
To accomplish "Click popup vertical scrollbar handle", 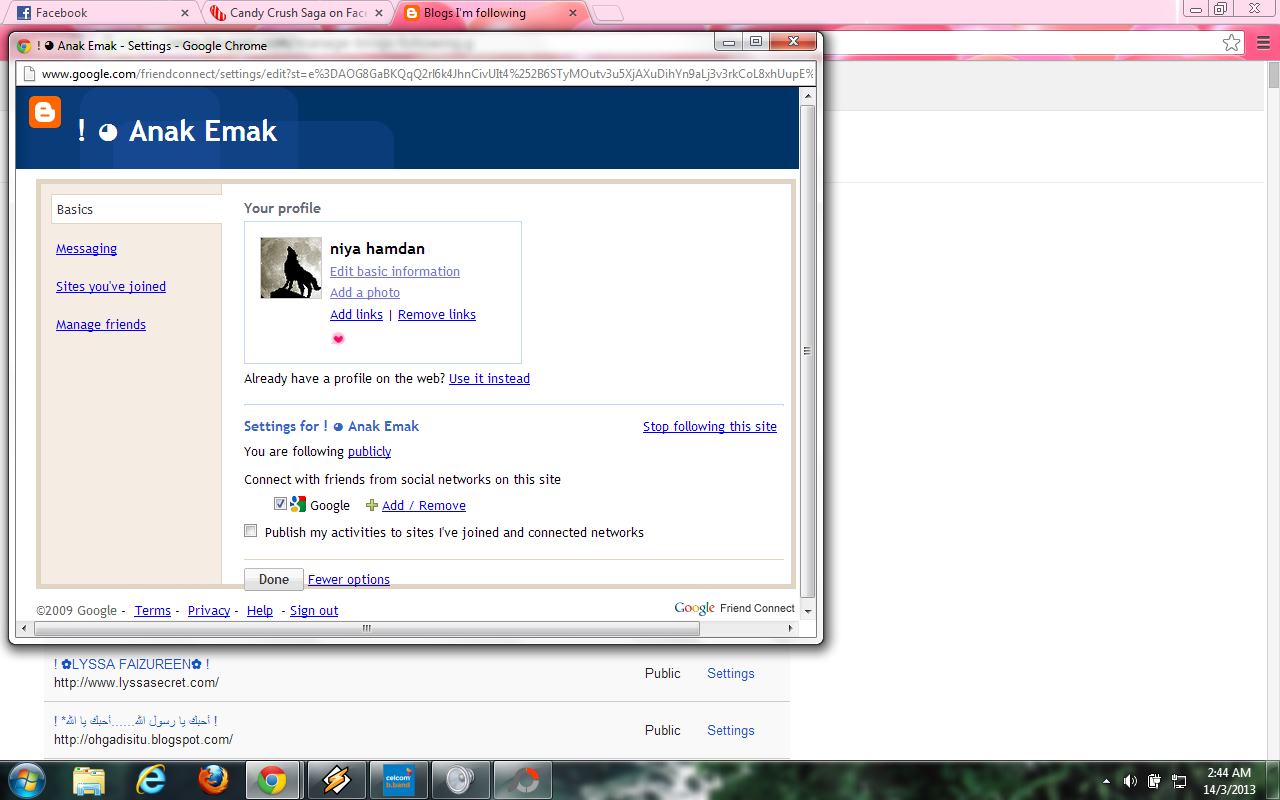I will [808, 350].
